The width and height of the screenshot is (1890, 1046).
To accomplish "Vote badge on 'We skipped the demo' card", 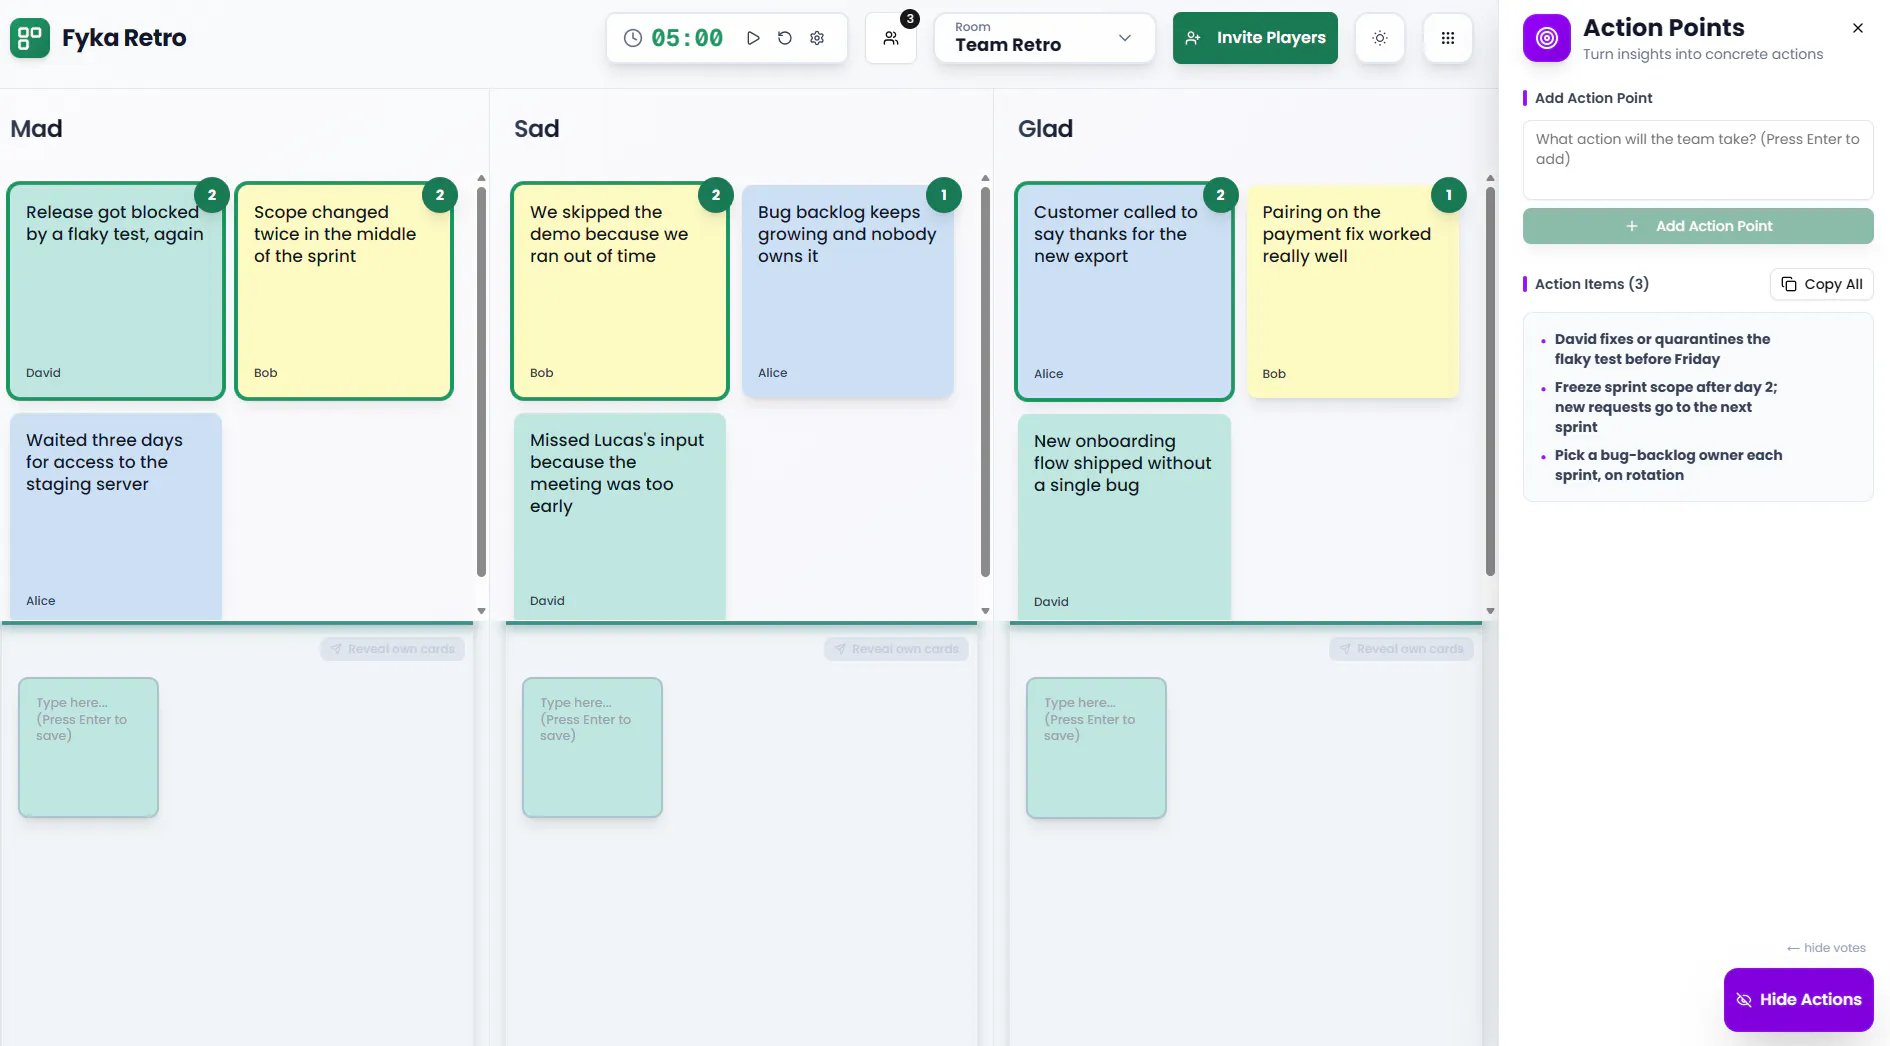I will pos(716,195).
